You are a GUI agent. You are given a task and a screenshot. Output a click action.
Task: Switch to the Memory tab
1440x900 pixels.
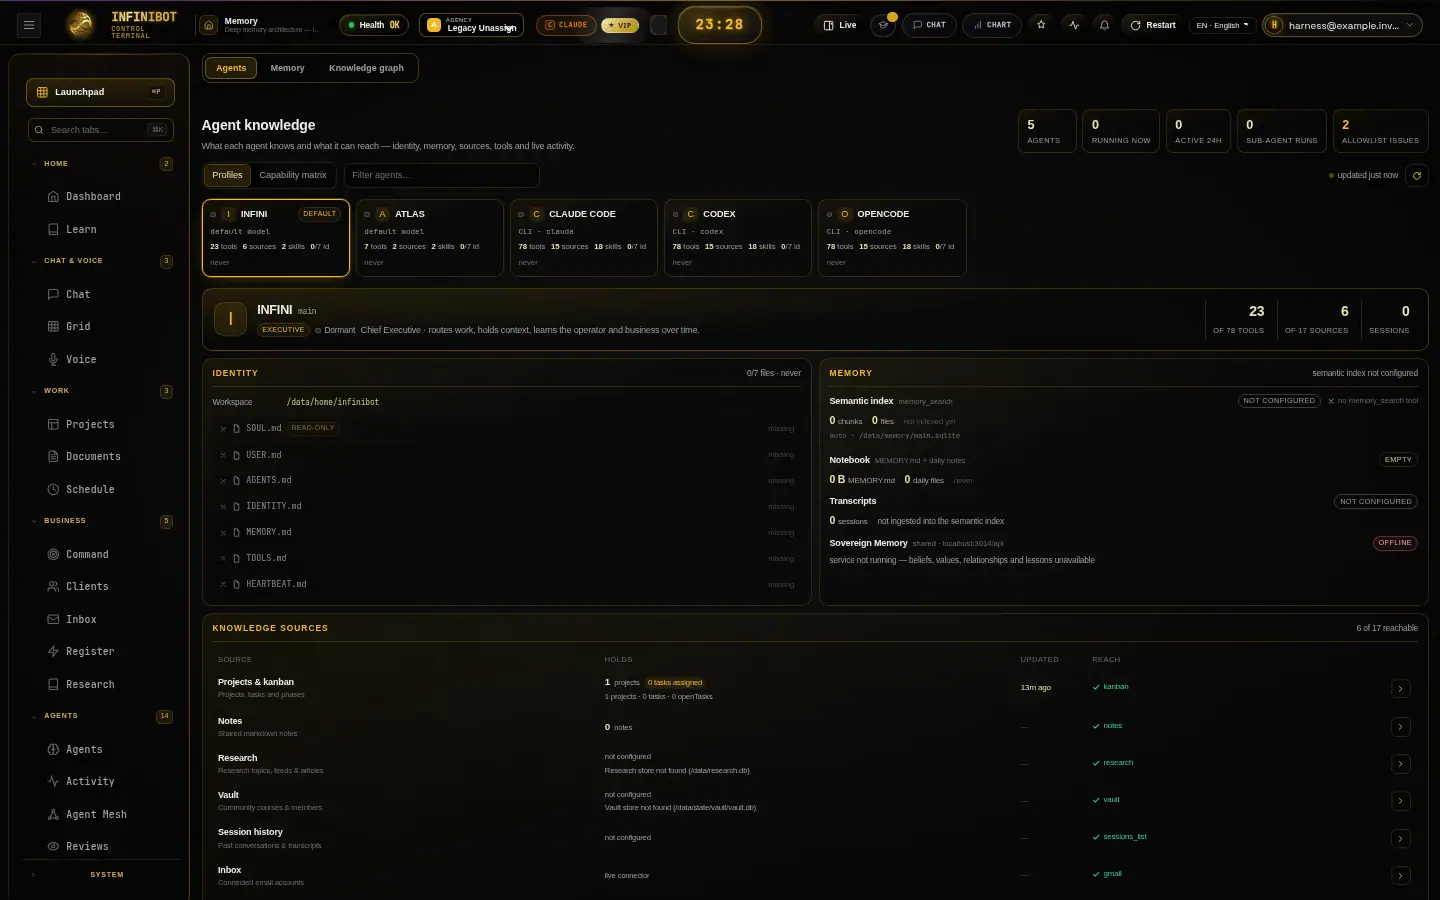(287, 68)
